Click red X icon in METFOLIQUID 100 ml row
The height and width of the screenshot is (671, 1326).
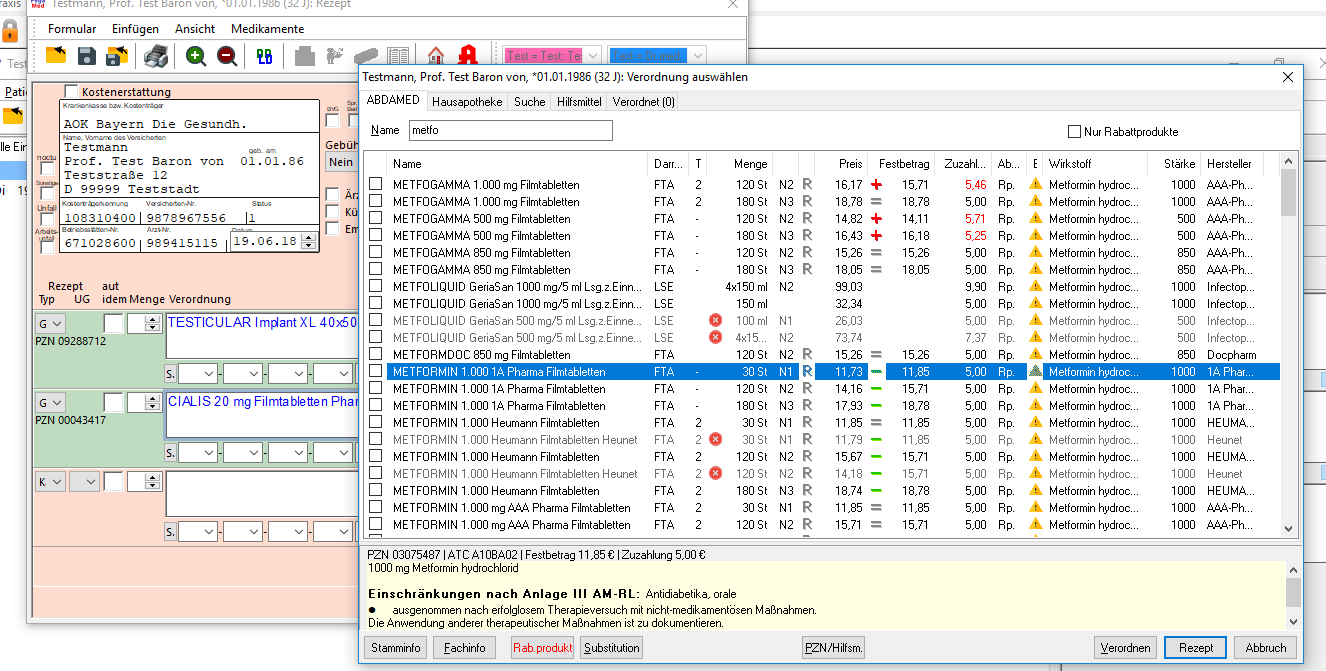click(715, 320)
